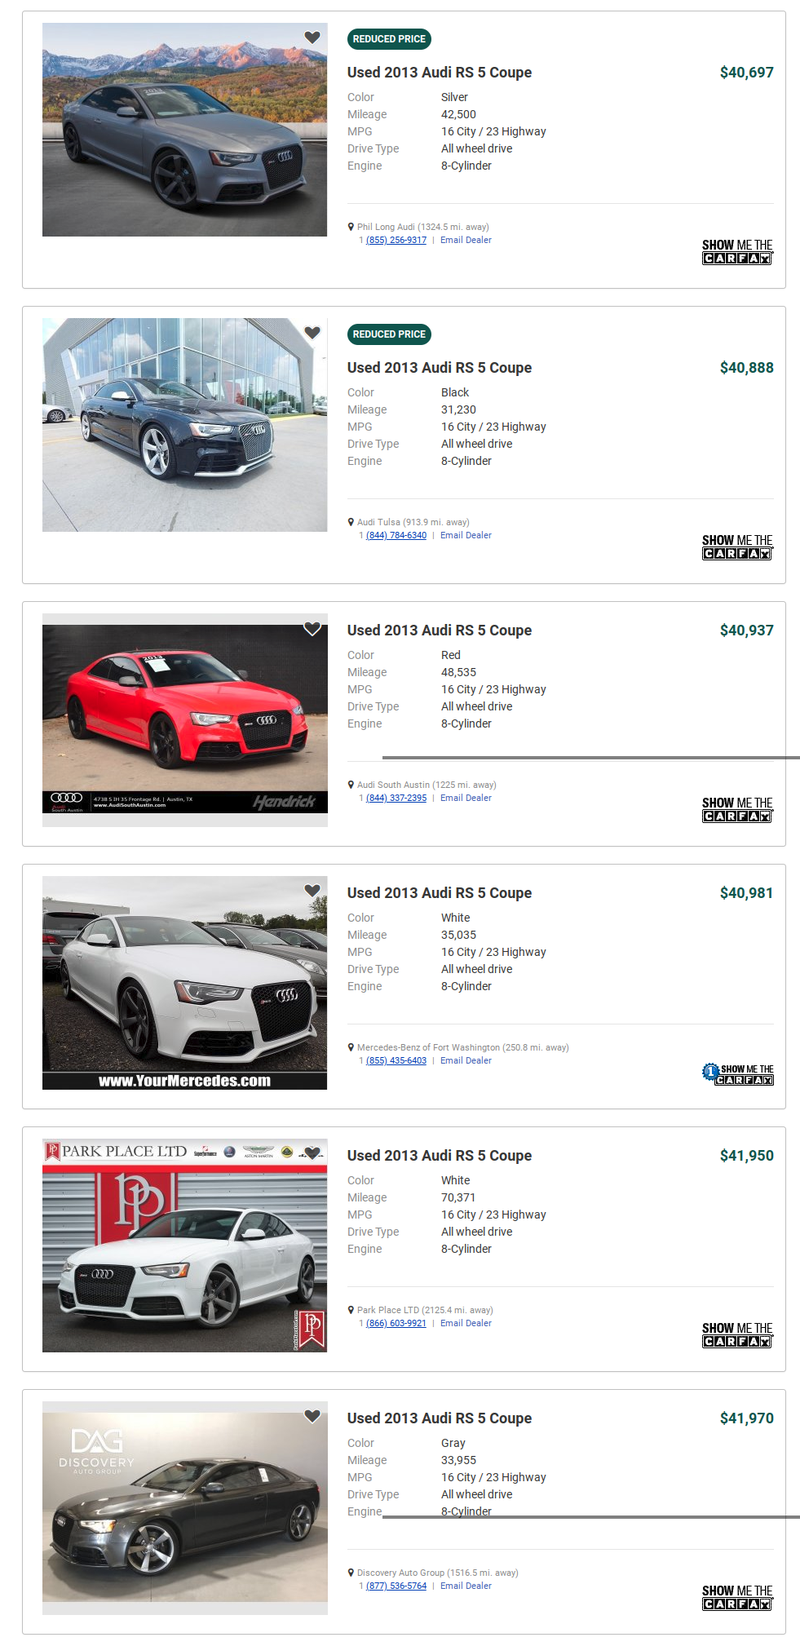Show the Carfax for the $40,697 silver RS 5
800x1646 pixels.
pos(737,252)
